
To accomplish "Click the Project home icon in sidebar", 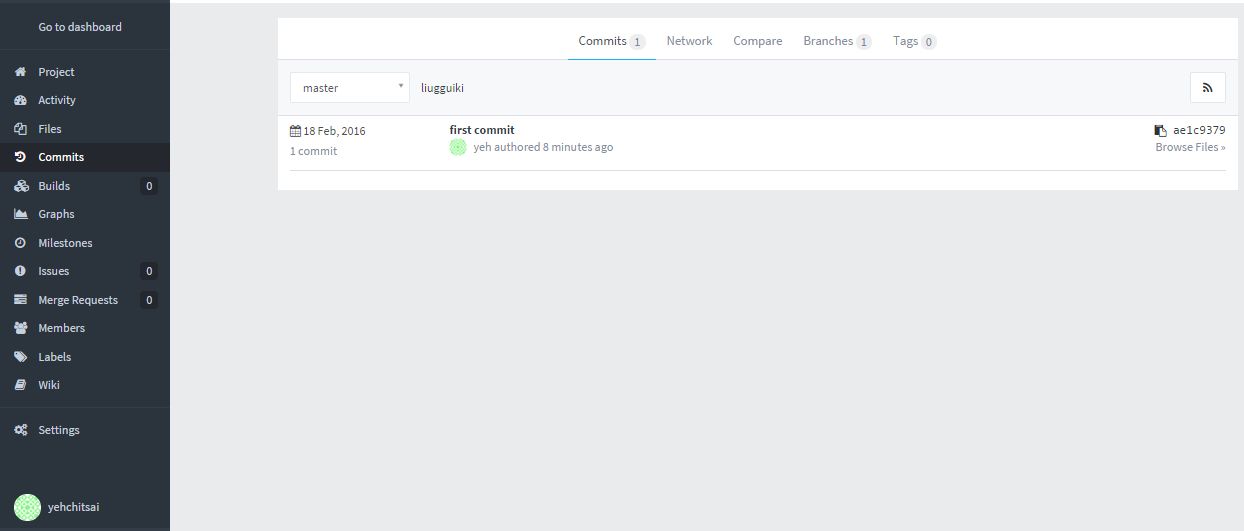I will pos(20,72).
